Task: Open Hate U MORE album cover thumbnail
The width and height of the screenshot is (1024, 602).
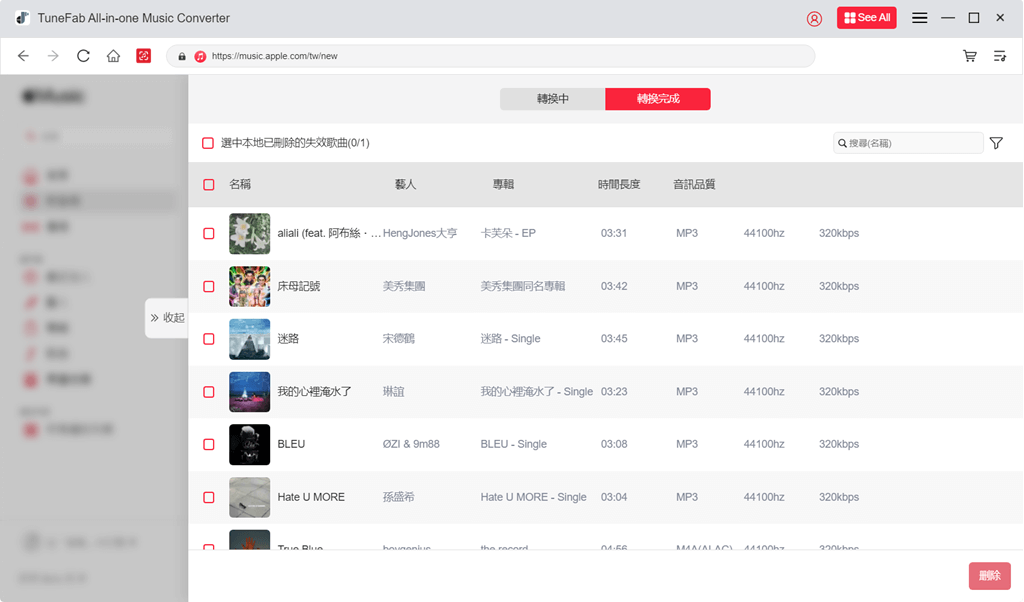Action: (x=249, y=498)
